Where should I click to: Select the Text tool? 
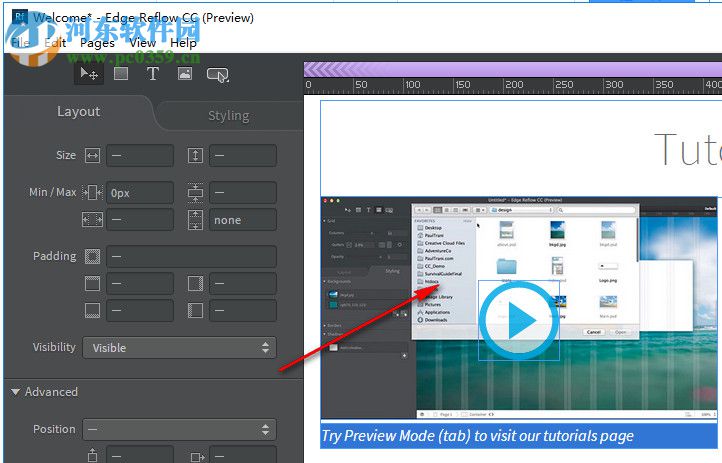pos(152,74)
